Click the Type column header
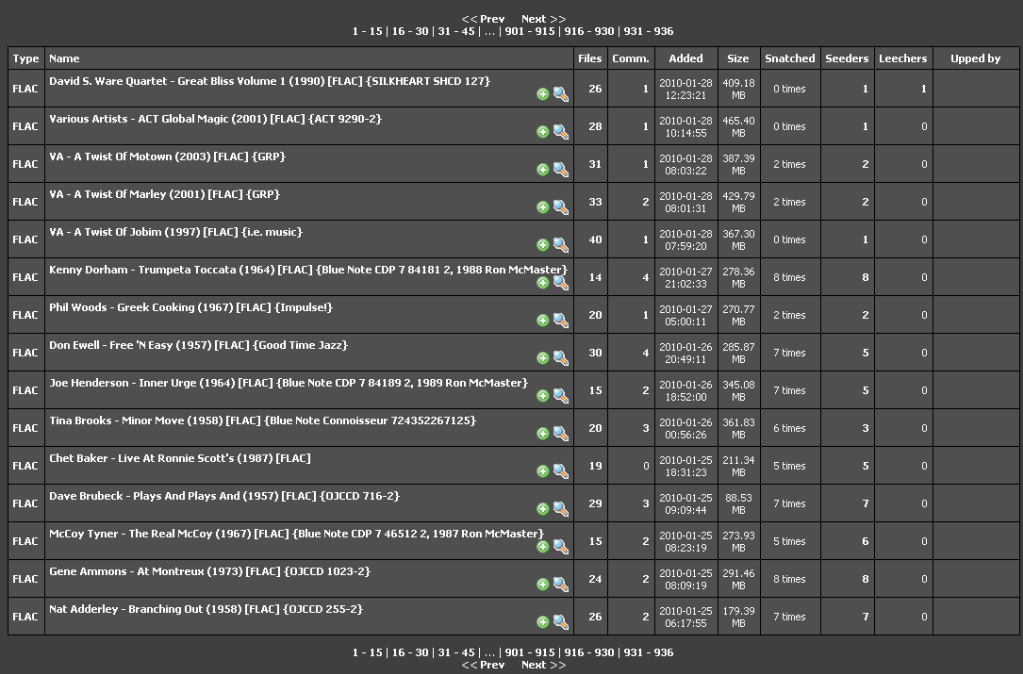 click(25, 59)
